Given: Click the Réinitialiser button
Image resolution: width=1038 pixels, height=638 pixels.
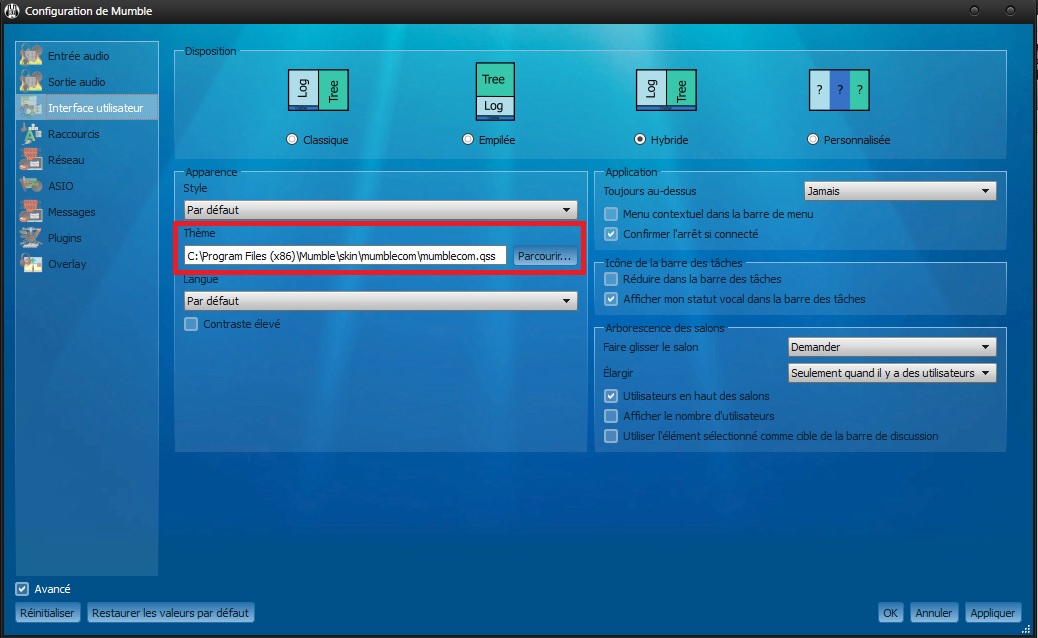Looking at the screenshot, I should pos(47,613).
